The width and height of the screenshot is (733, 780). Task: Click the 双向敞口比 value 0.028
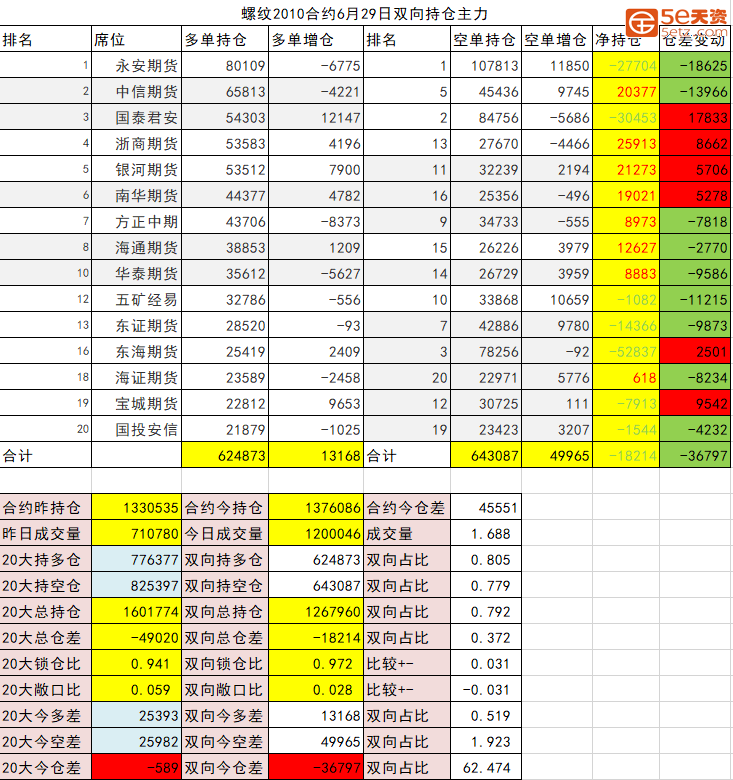point(316,689)
